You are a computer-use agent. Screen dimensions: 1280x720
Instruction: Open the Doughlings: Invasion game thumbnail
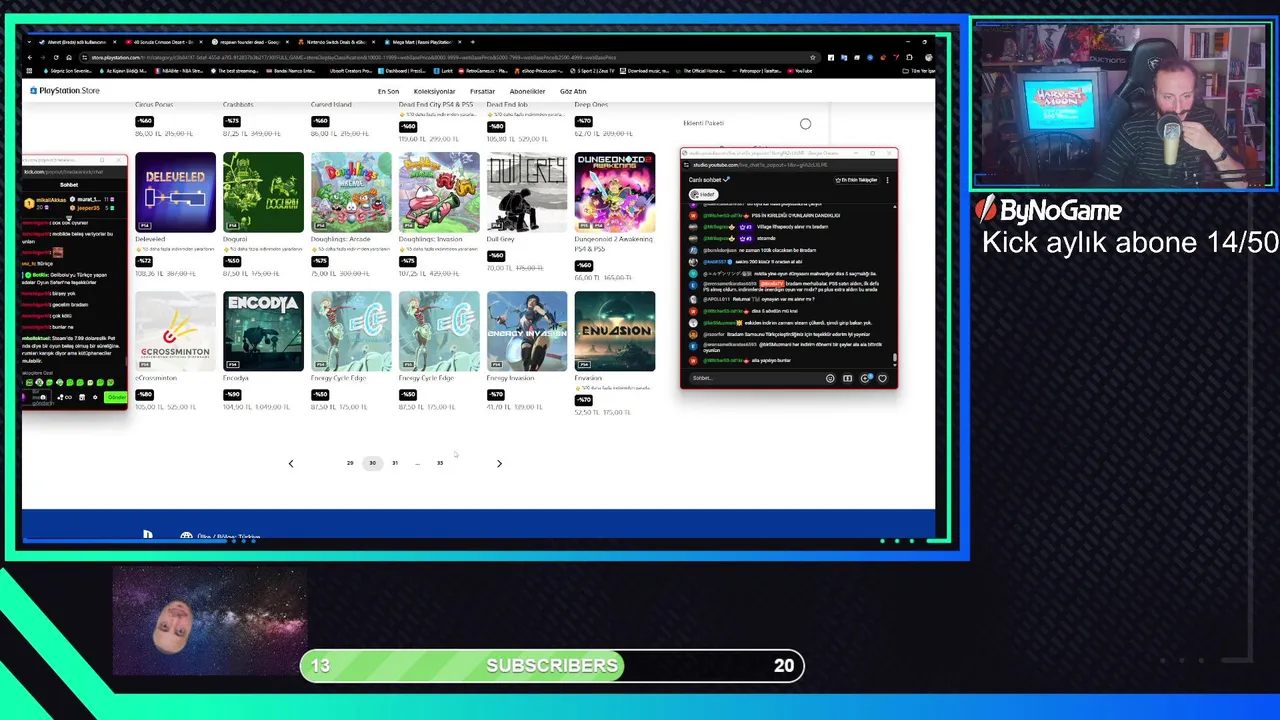439,192
